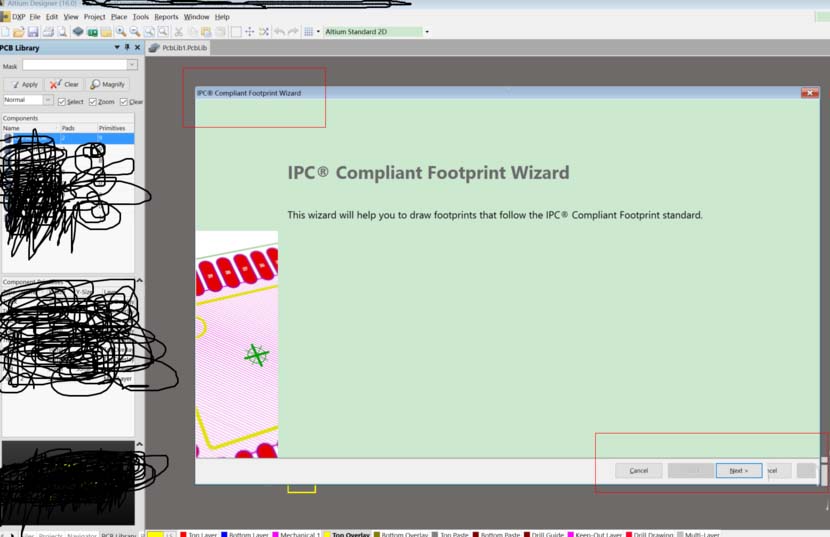The width and height of the screenshot is (830, 537).
Task: Toggle the Zoom checkbox in PCB Library
Action: [93, 102]
